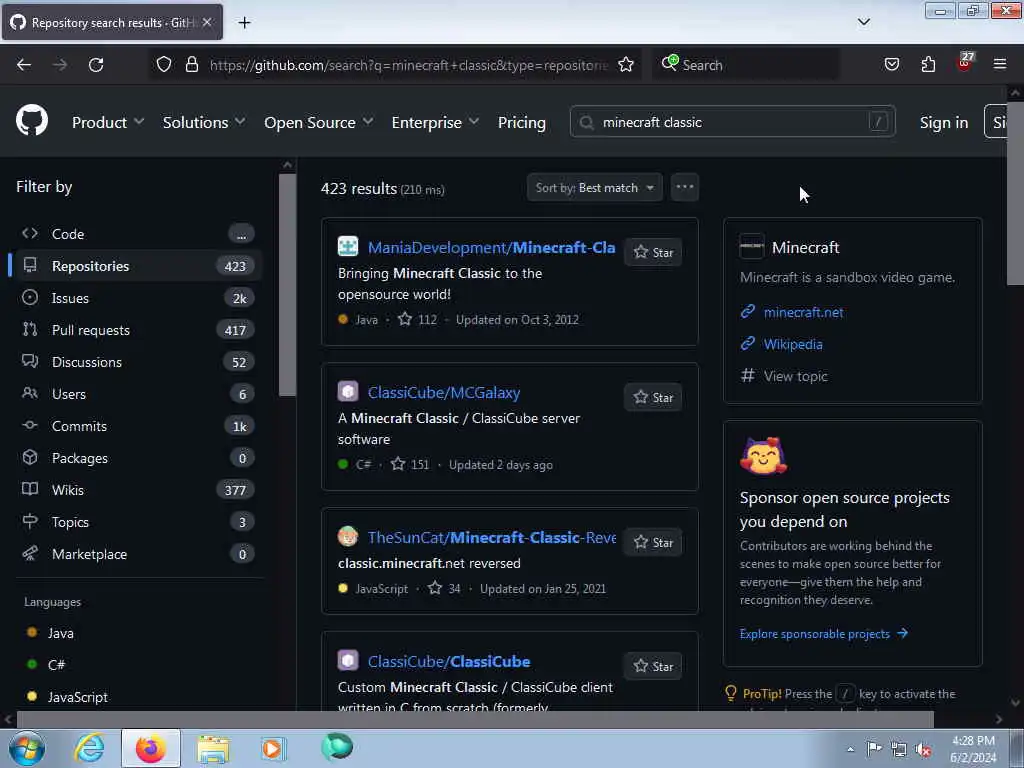The width and height of the screenshot is (1024, 768).
Task: Click Sign in
Action: click(944, 122)
